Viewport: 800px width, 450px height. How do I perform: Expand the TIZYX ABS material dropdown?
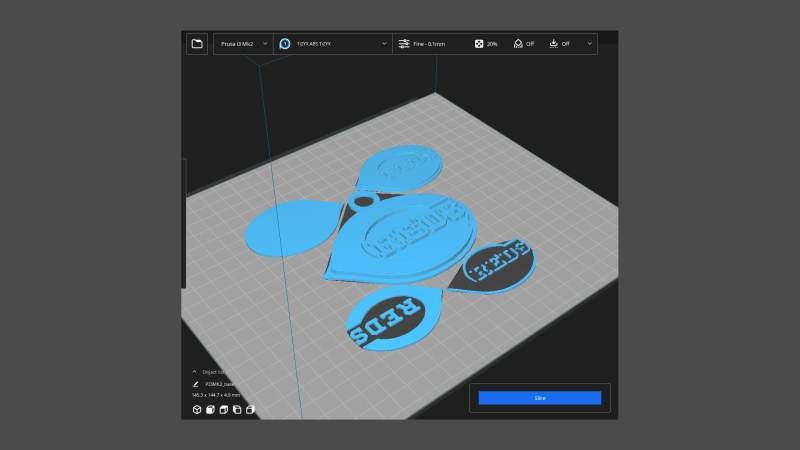pyautogui.click(x=385, y=44)
